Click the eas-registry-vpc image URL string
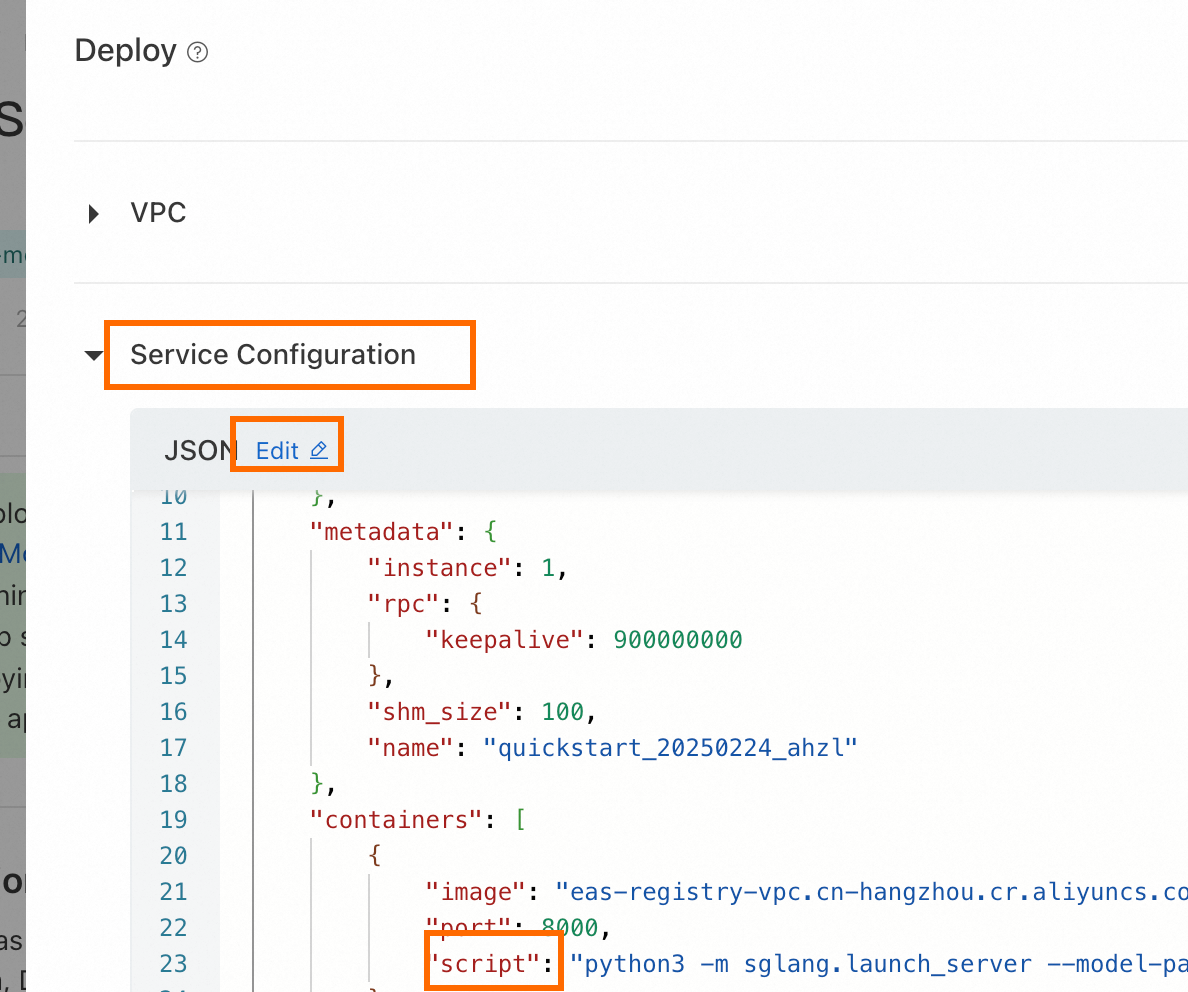Viewport: 1188px width, 992px height. click(870, 892)
